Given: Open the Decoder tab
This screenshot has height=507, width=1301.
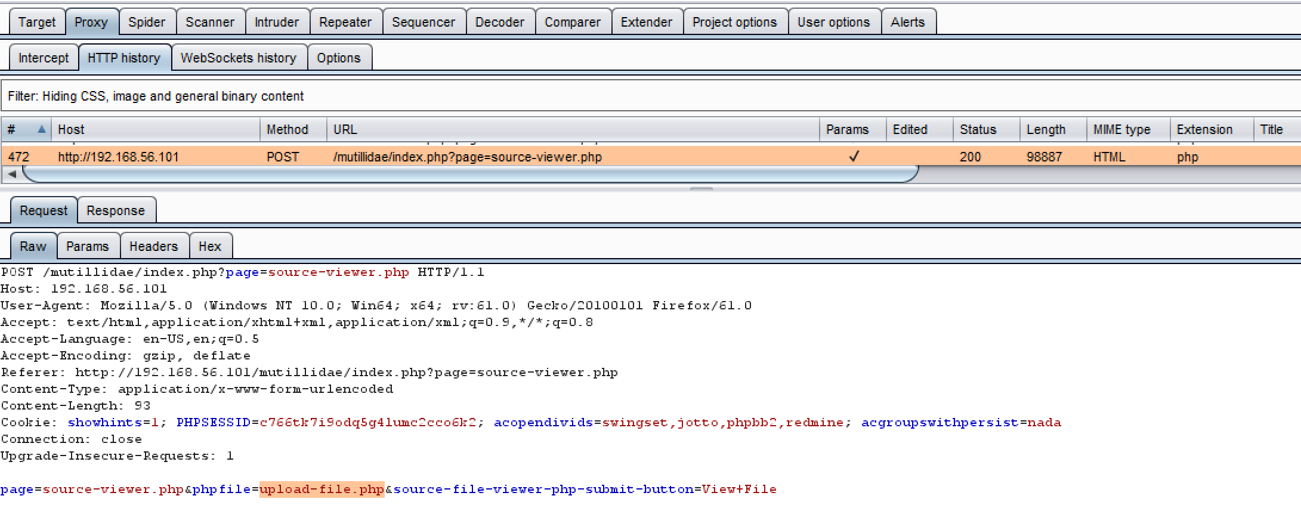Looking at the screenshot, I should [499, 22].
